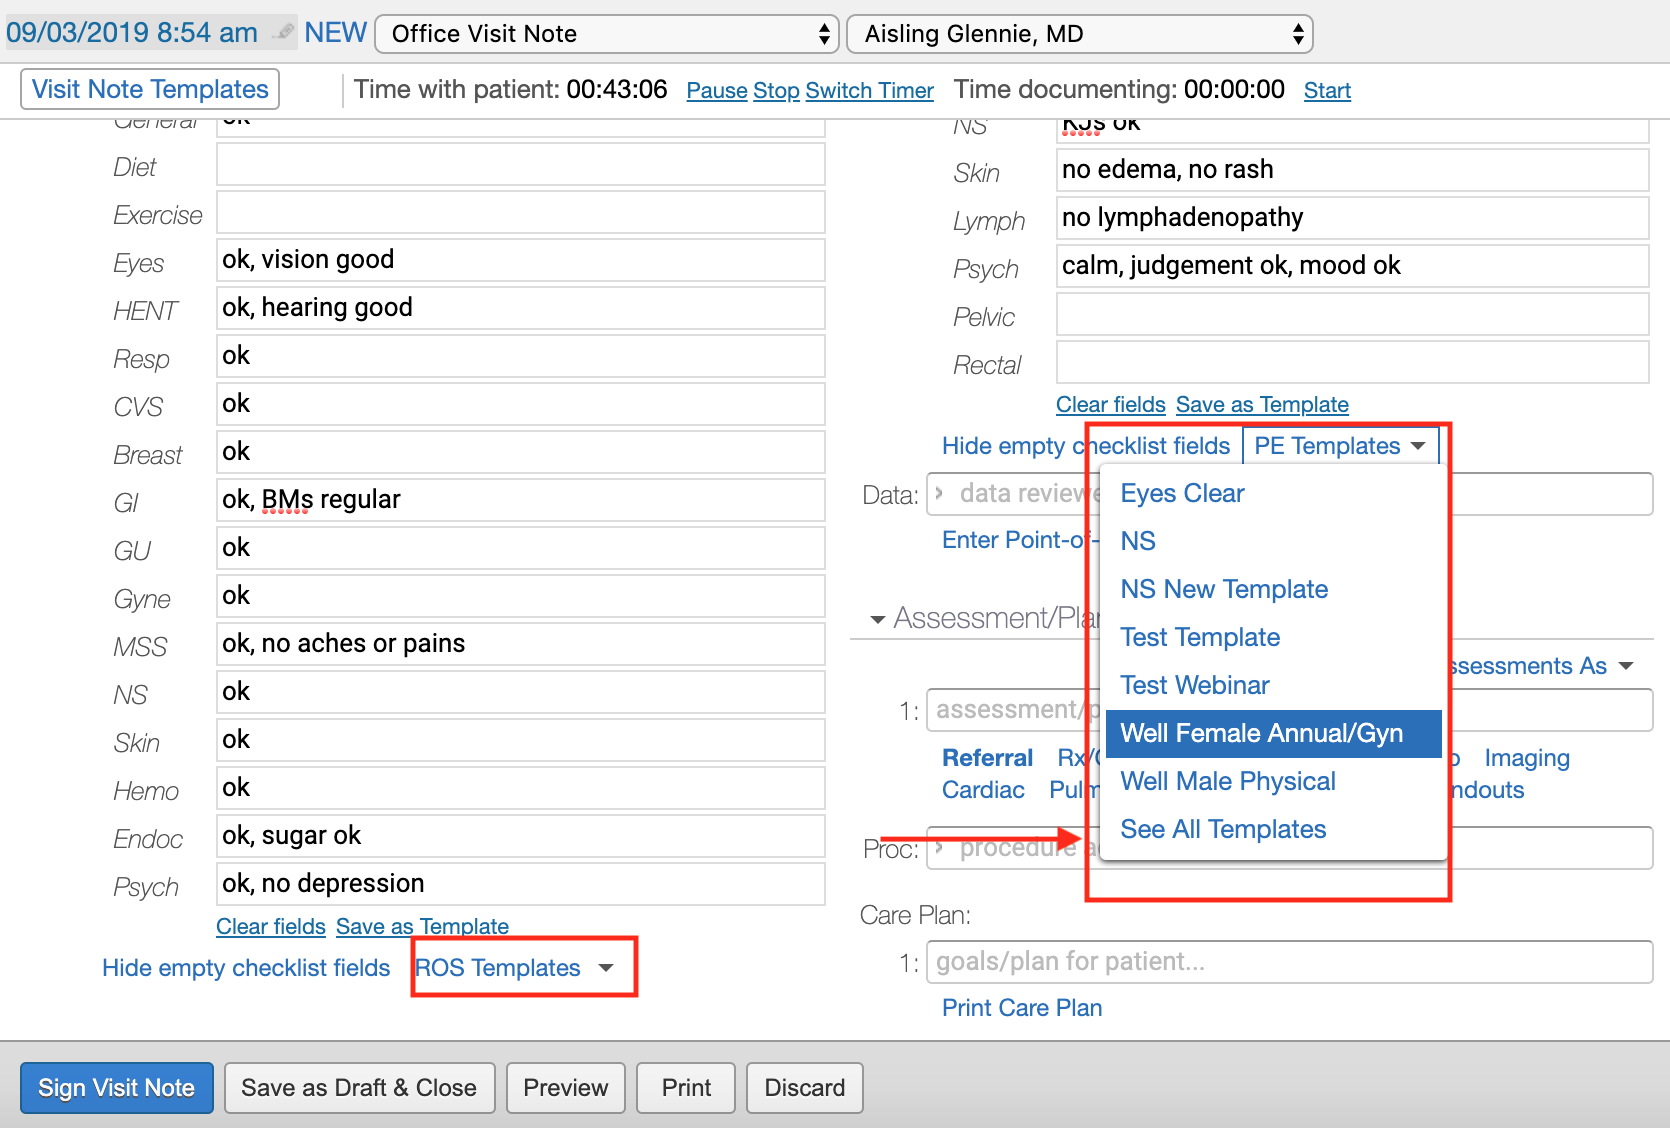Open Visit Note Templates
This screenshot has height=1128, width=1670.
[150, 89]
